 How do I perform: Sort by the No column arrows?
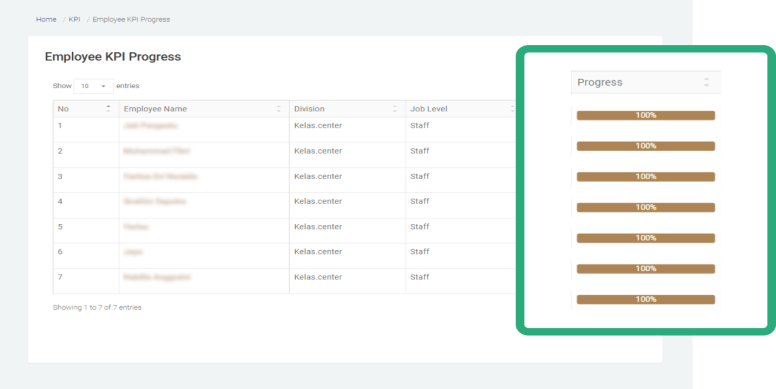[x=108, y=109]
